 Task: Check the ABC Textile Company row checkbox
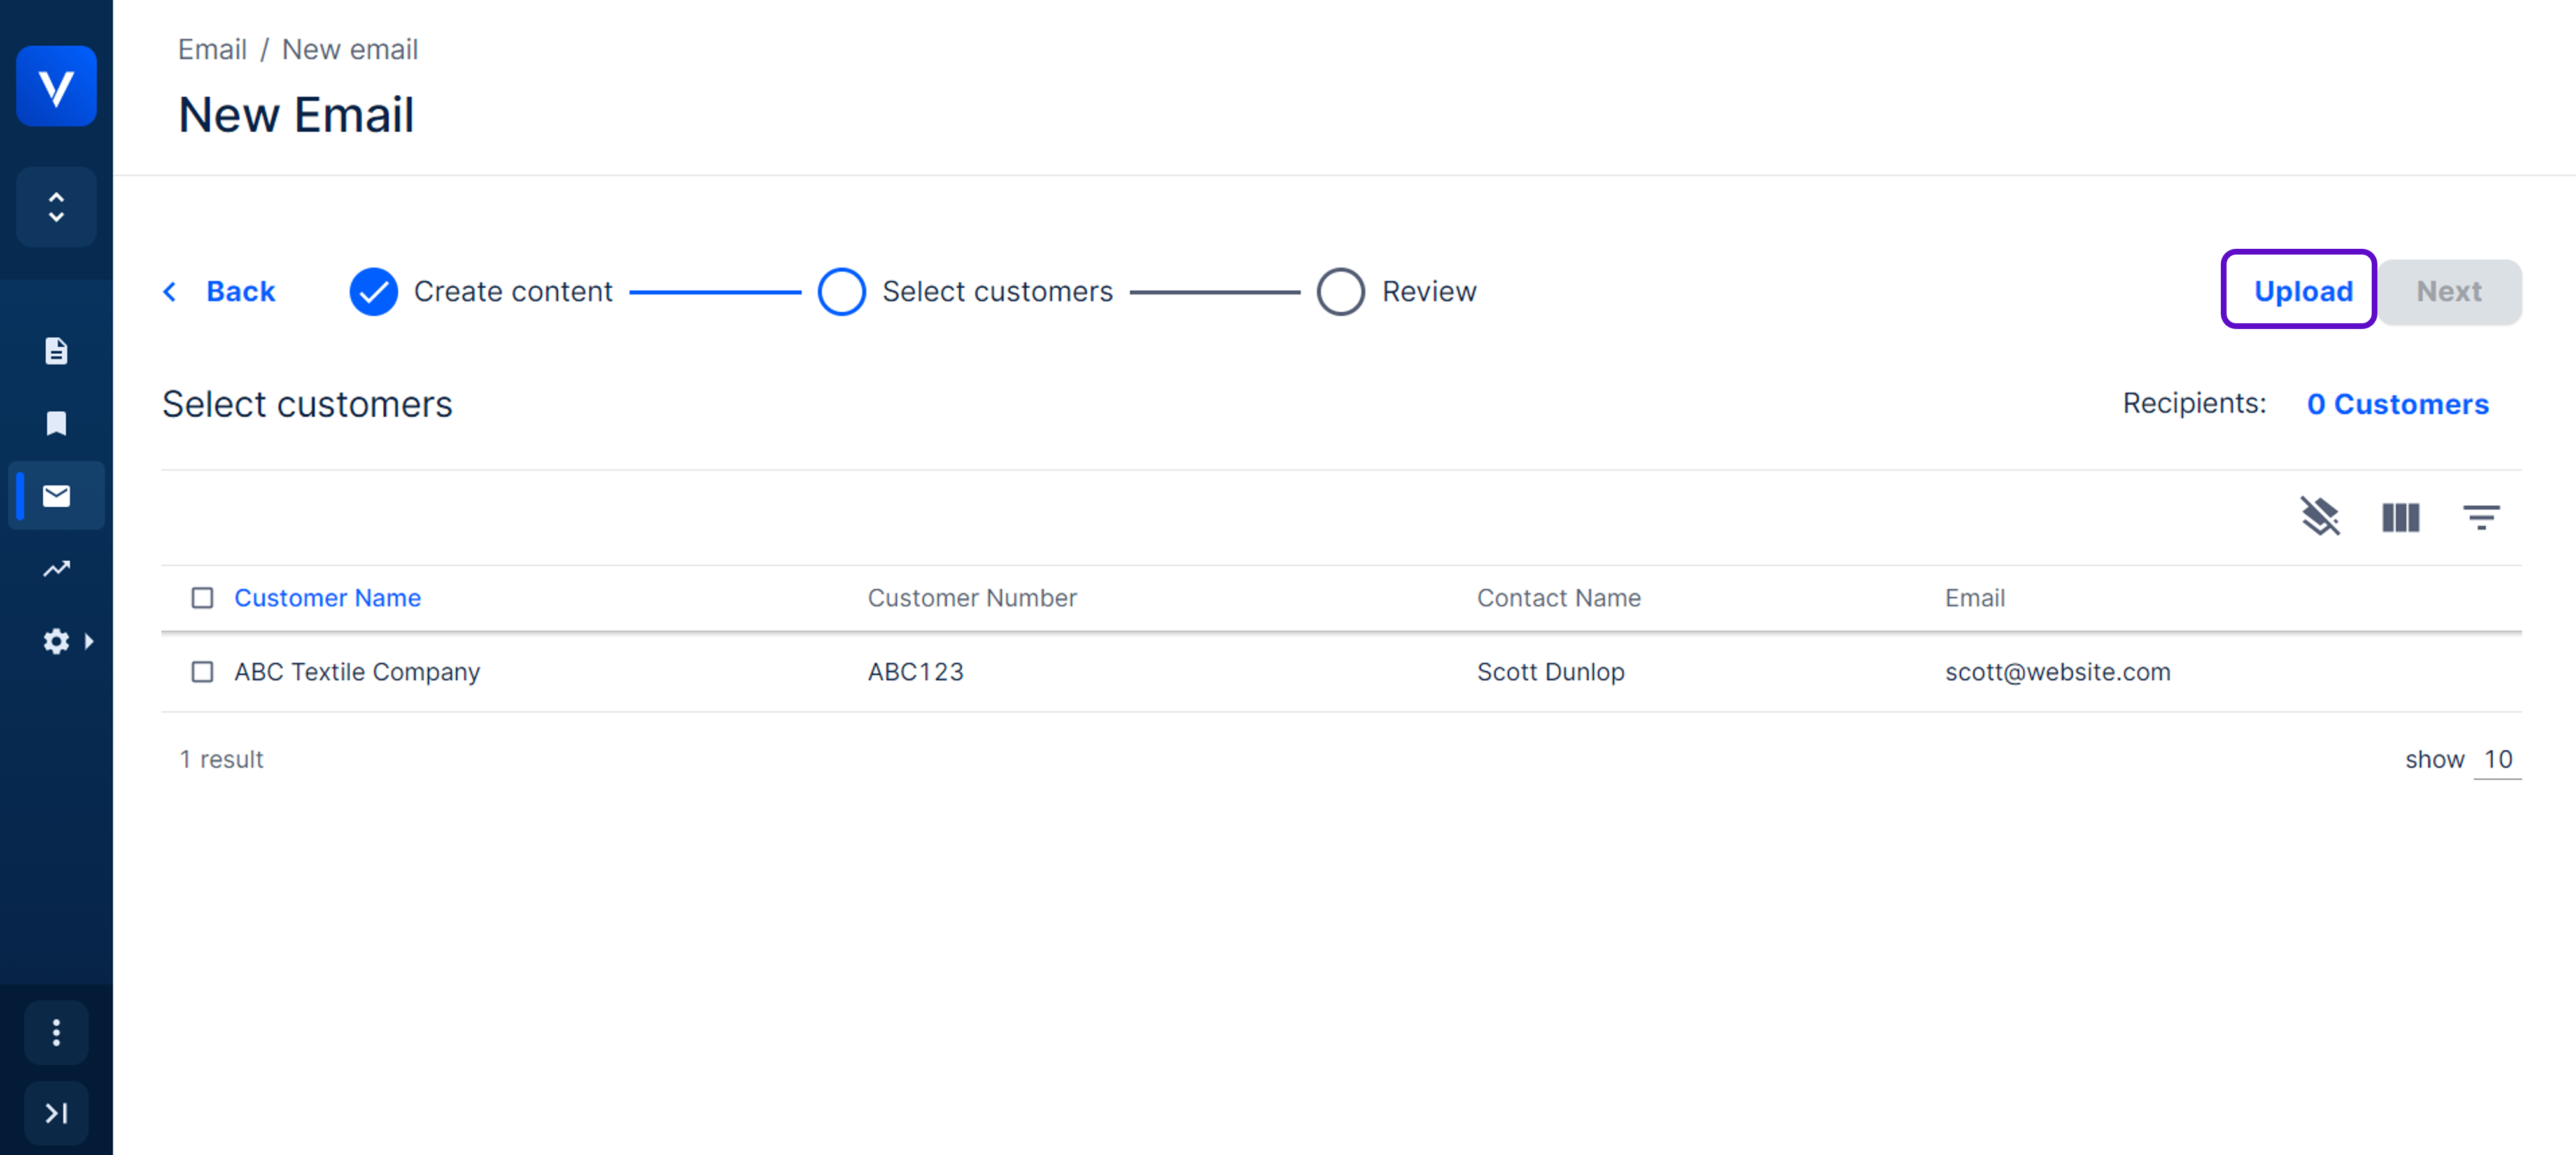(202, 672)
